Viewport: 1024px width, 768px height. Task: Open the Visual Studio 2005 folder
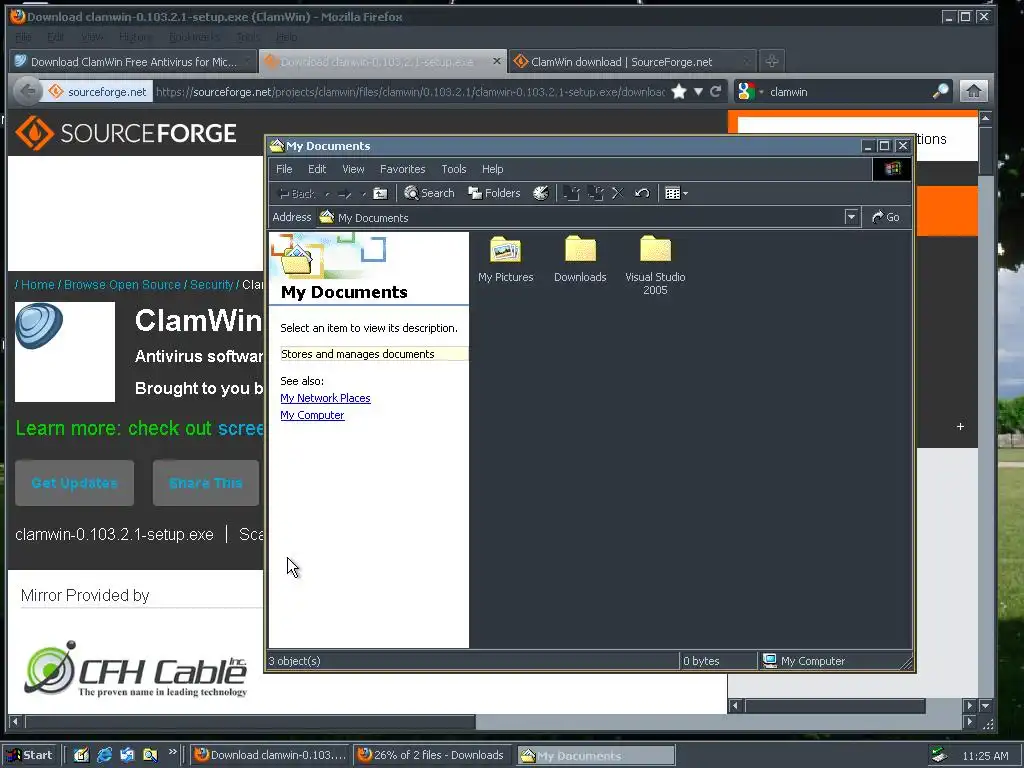pos(655,265)
